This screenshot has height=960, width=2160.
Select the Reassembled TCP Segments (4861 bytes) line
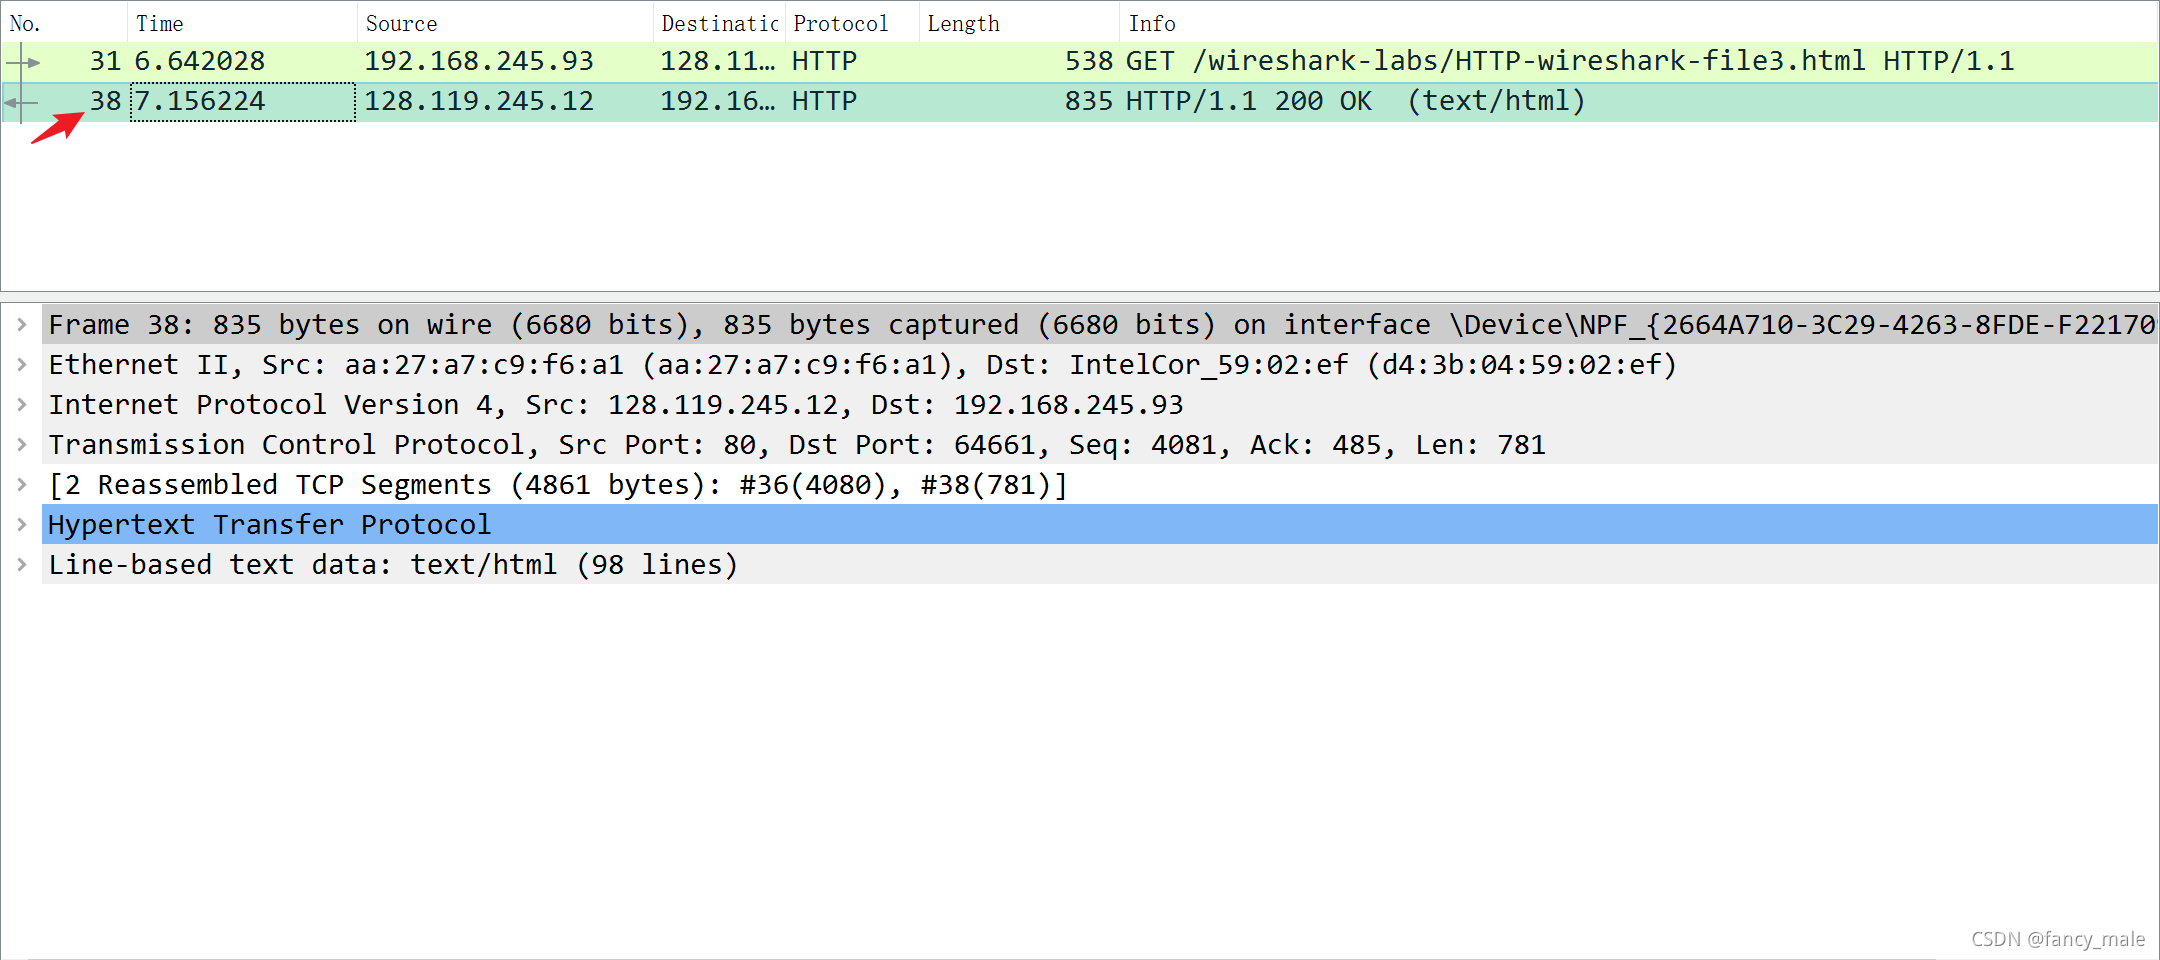pos(1100,484)
